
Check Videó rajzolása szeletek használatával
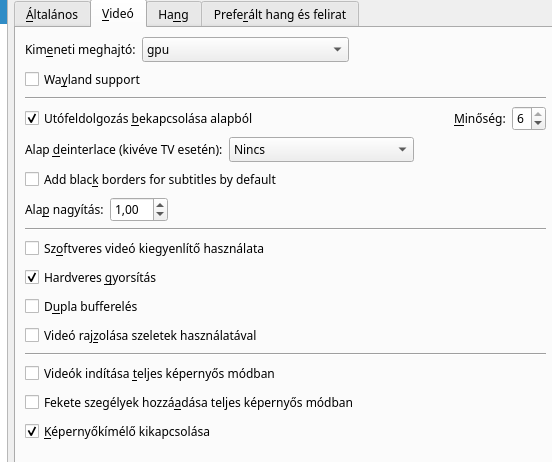32,335
